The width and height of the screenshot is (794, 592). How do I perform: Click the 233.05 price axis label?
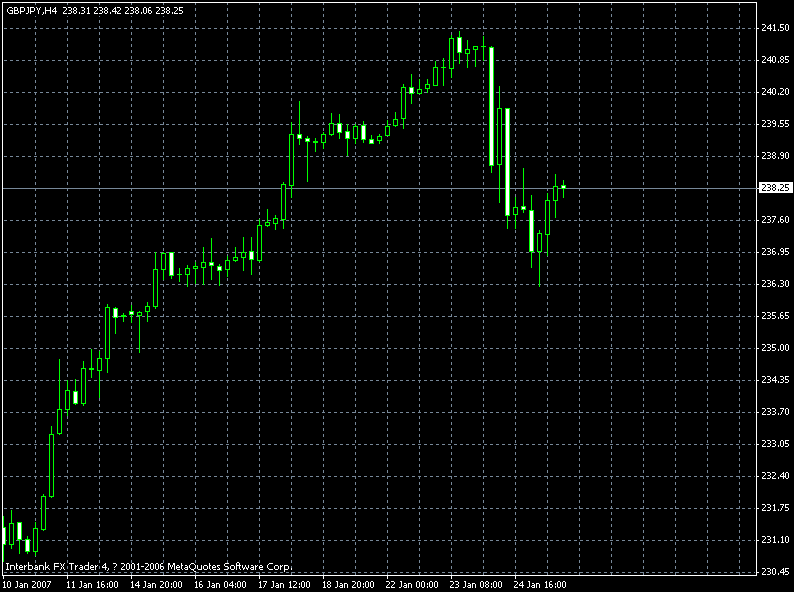pos(775,444)
